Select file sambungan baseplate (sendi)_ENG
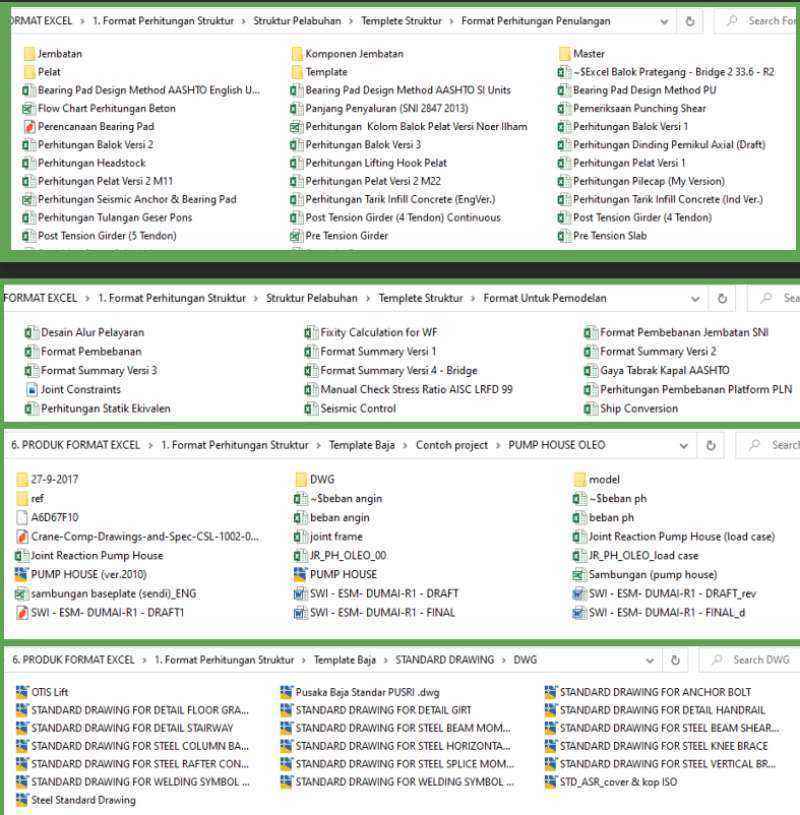 click(x=107, y=594)
